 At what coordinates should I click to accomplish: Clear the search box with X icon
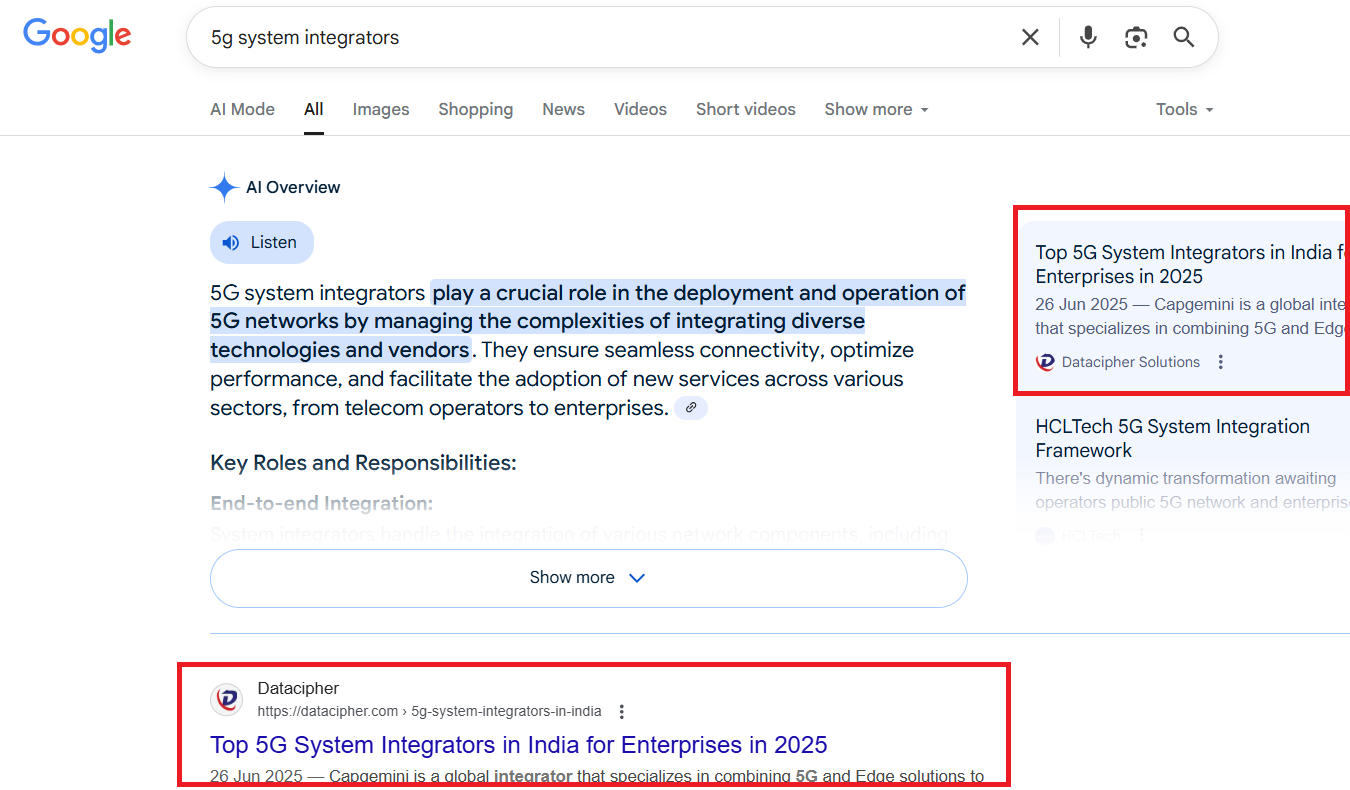1030,37
